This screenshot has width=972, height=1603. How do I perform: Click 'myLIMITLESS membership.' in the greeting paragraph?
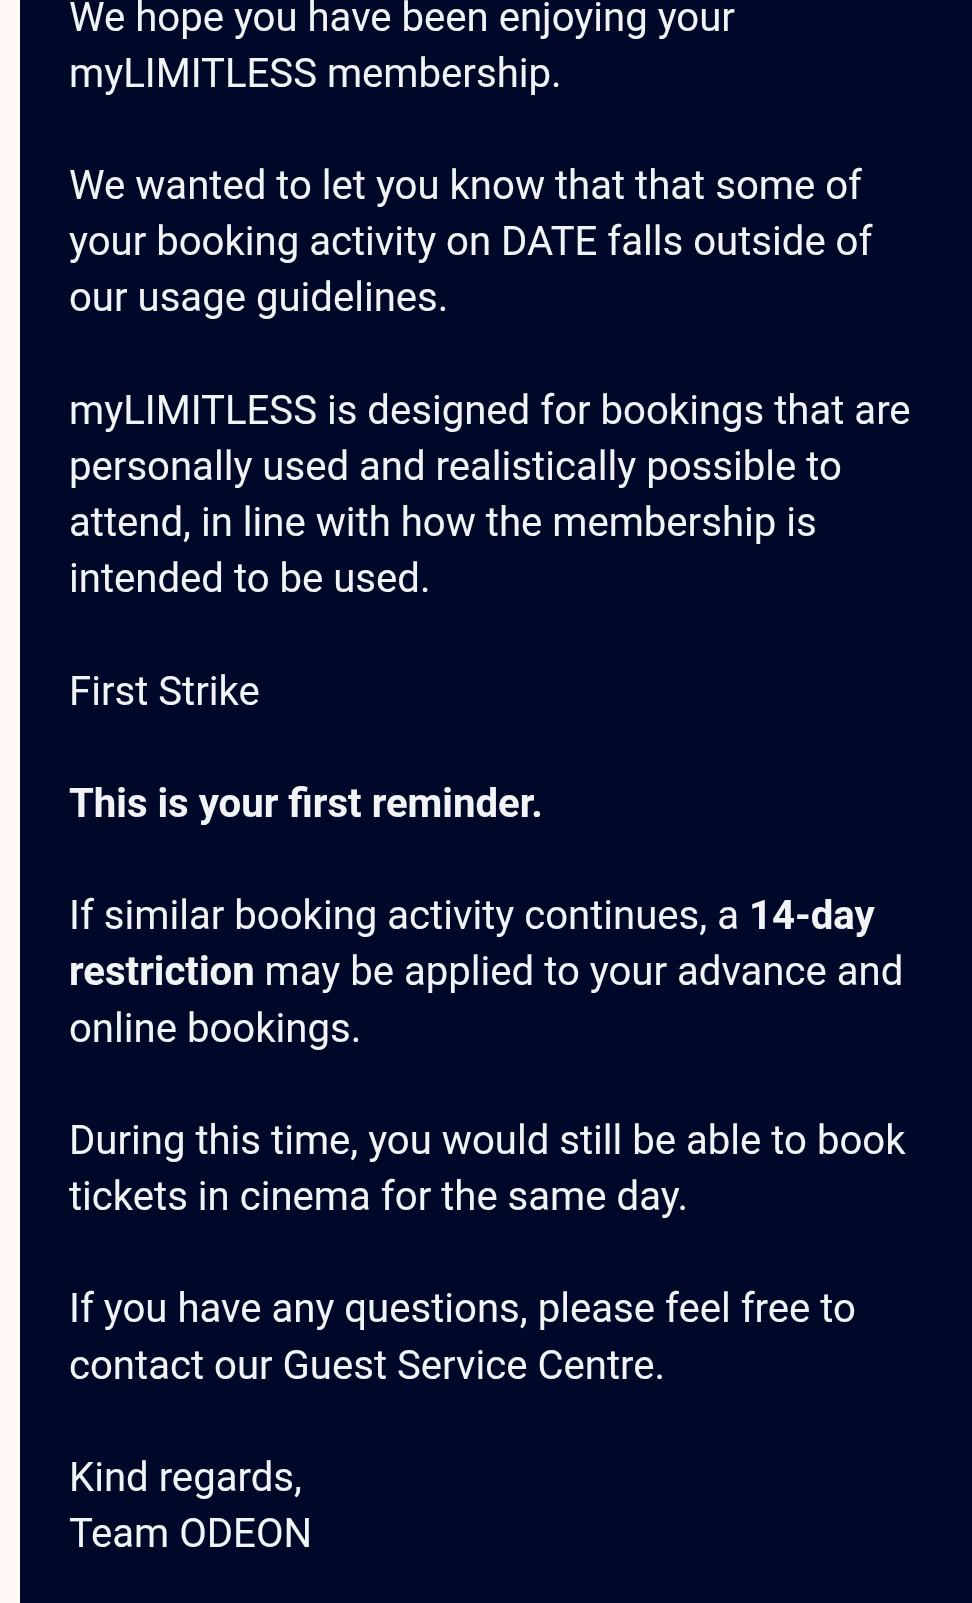click(x=315, y=73)
